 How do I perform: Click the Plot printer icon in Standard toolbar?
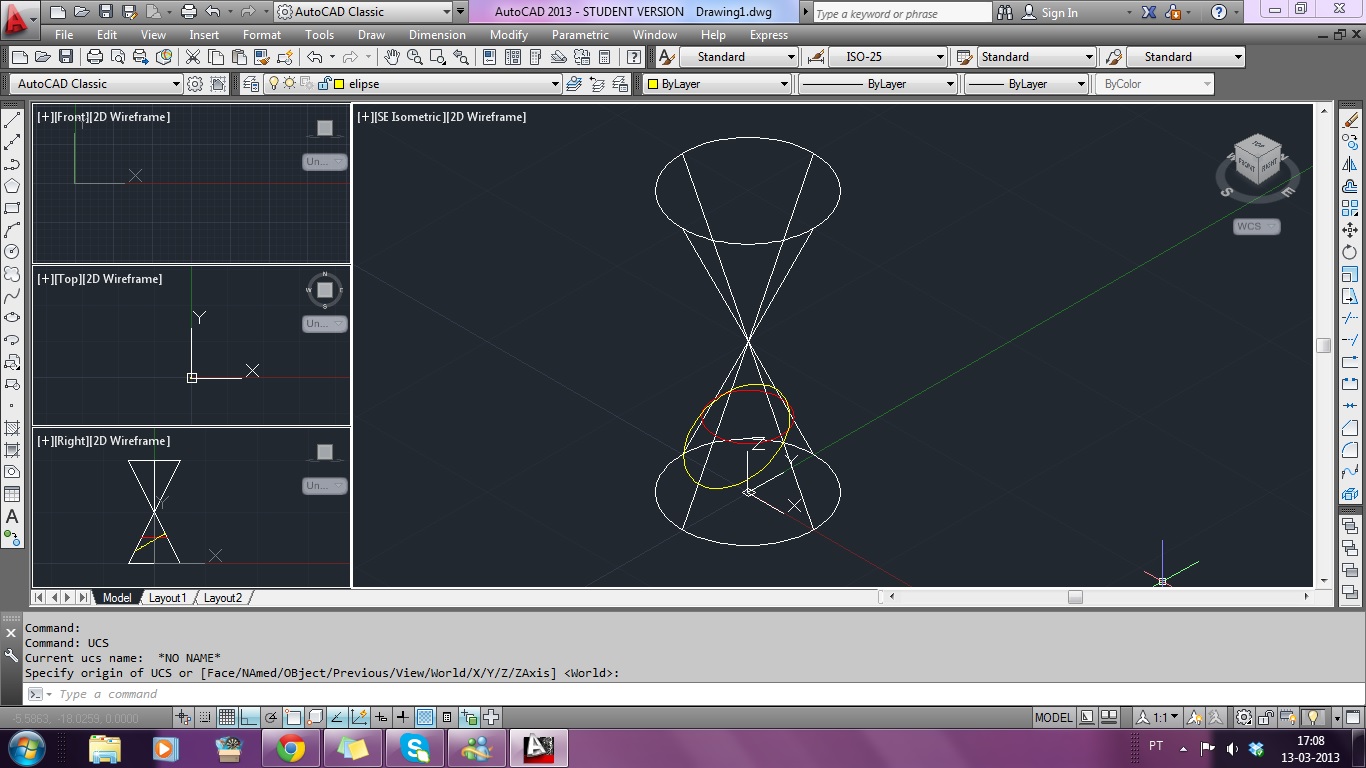(x=94, y=57)
